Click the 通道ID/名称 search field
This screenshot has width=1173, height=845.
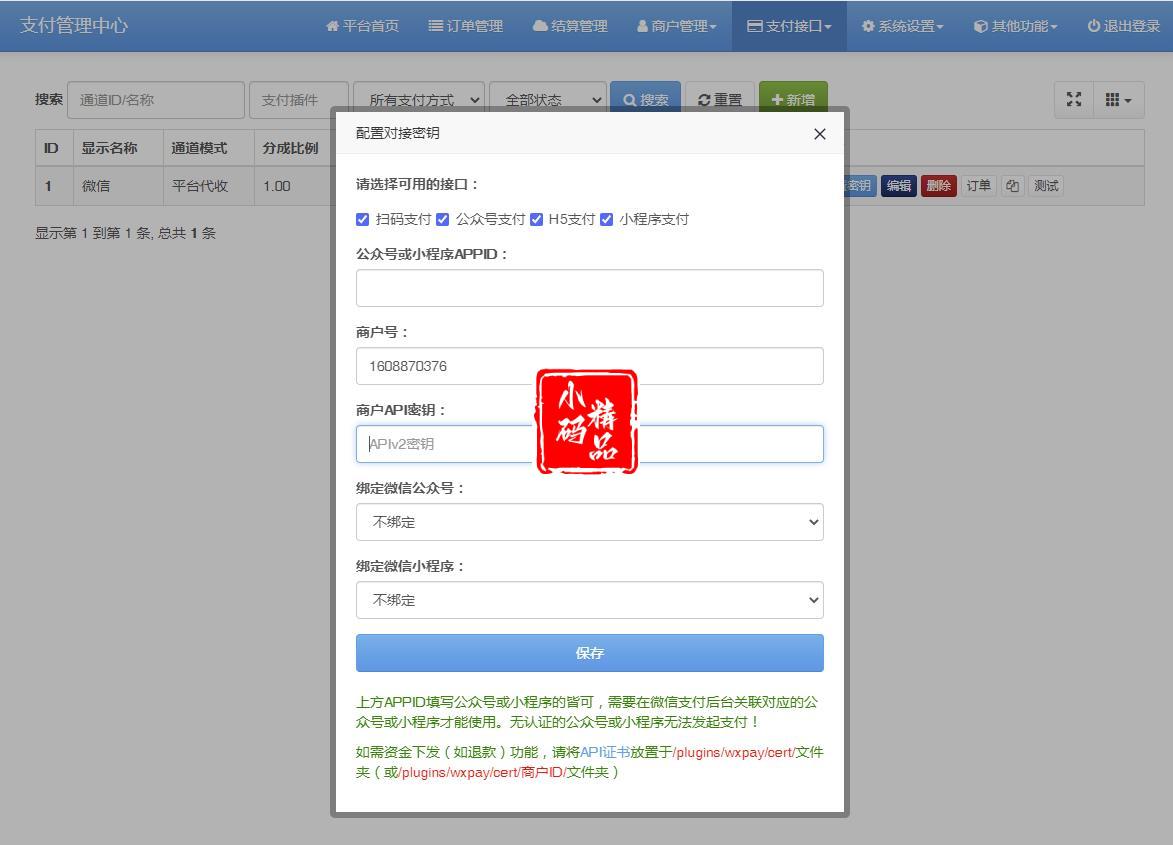click(156, 100)
